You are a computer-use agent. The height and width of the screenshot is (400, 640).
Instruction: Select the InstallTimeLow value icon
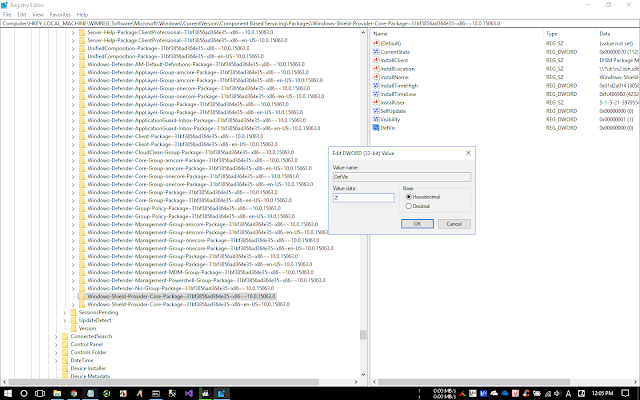click(376, 94)
